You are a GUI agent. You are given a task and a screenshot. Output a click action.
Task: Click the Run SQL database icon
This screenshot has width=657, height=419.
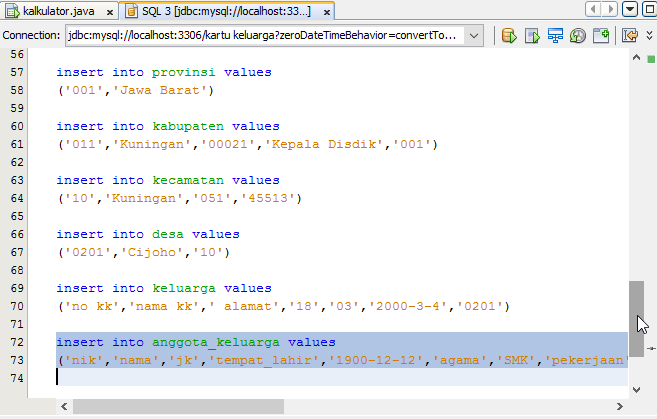[x=509, y=36]
